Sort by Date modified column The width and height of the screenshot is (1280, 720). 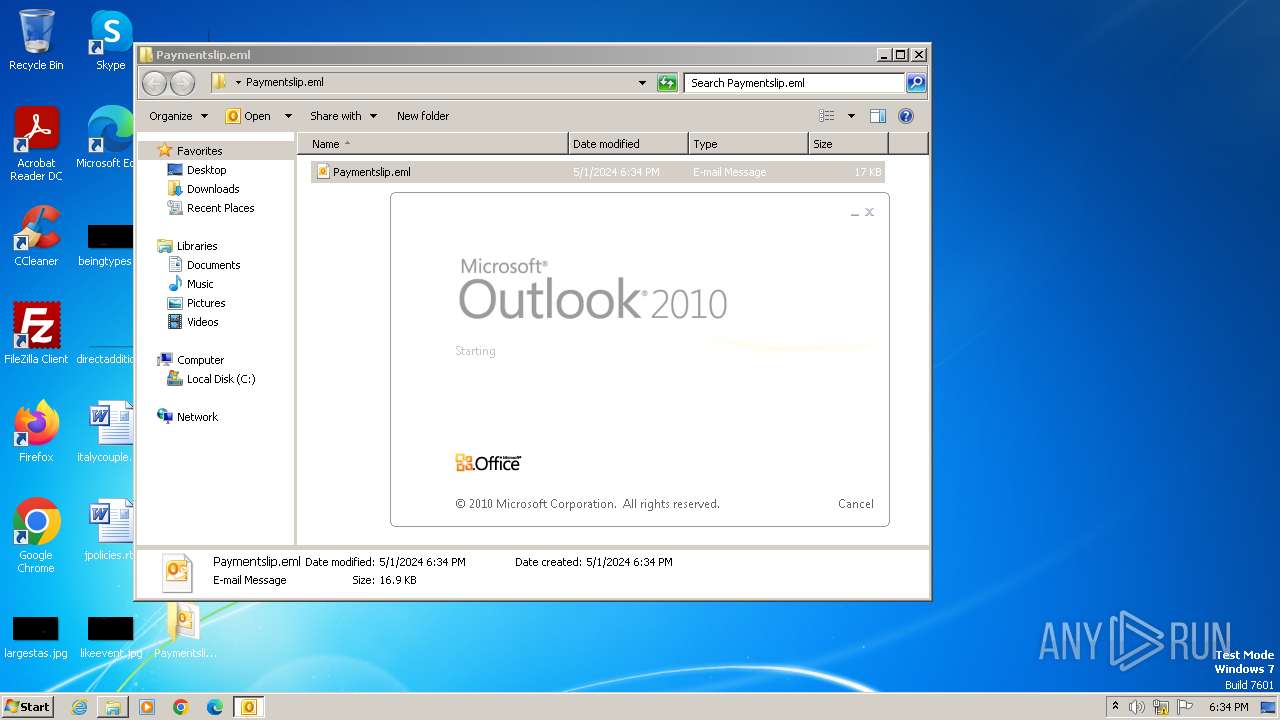click(628, 144)
